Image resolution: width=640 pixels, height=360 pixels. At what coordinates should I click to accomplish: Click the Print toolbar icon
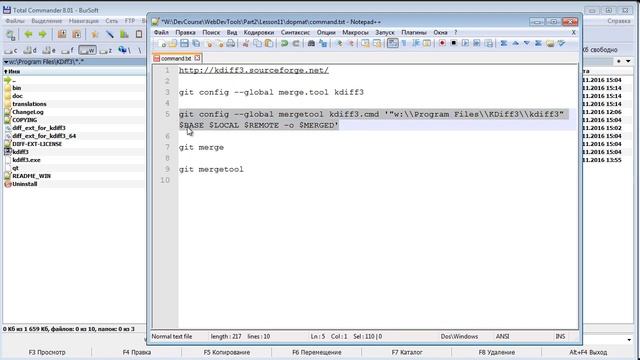pyautogui.click(x=230, y=43)
